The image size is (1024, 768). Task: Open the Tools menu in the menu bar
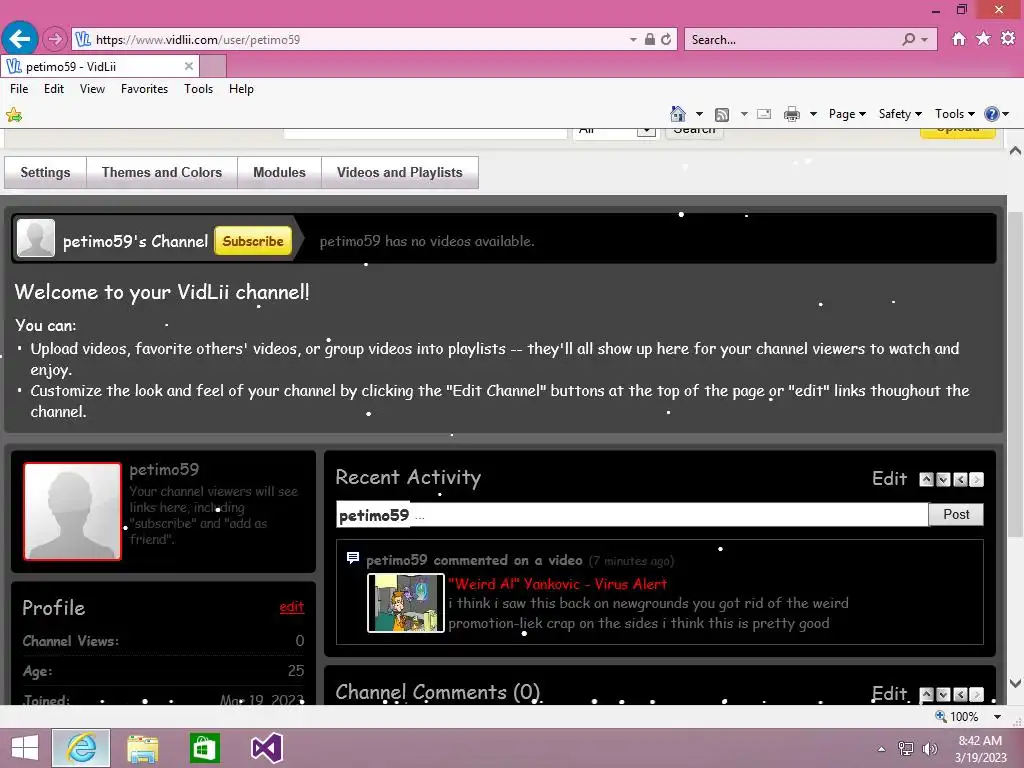coord(199,89)
